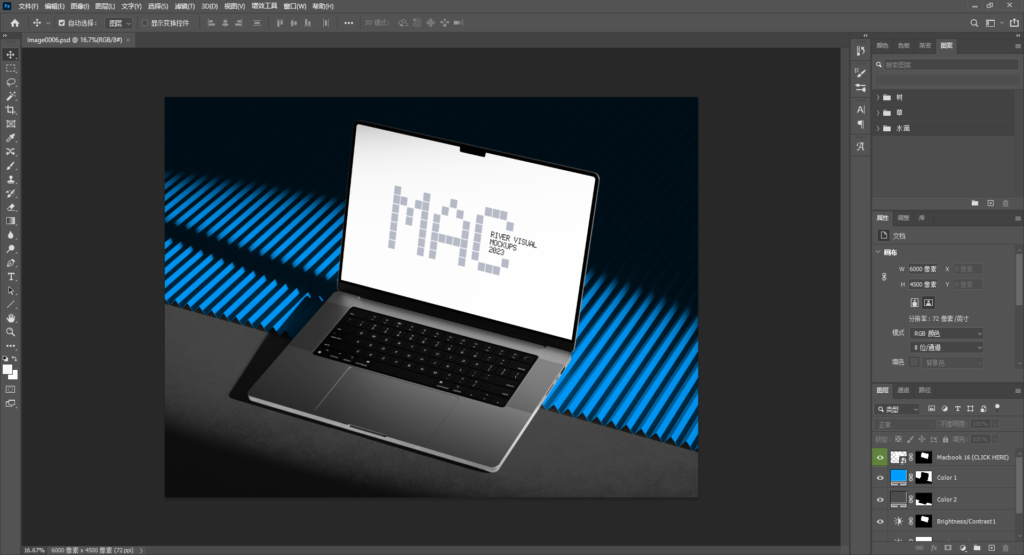Click the options bar three-dots more button
Image resolution: width=1024 pixels, height=555 pixels.
pos(349,23)
